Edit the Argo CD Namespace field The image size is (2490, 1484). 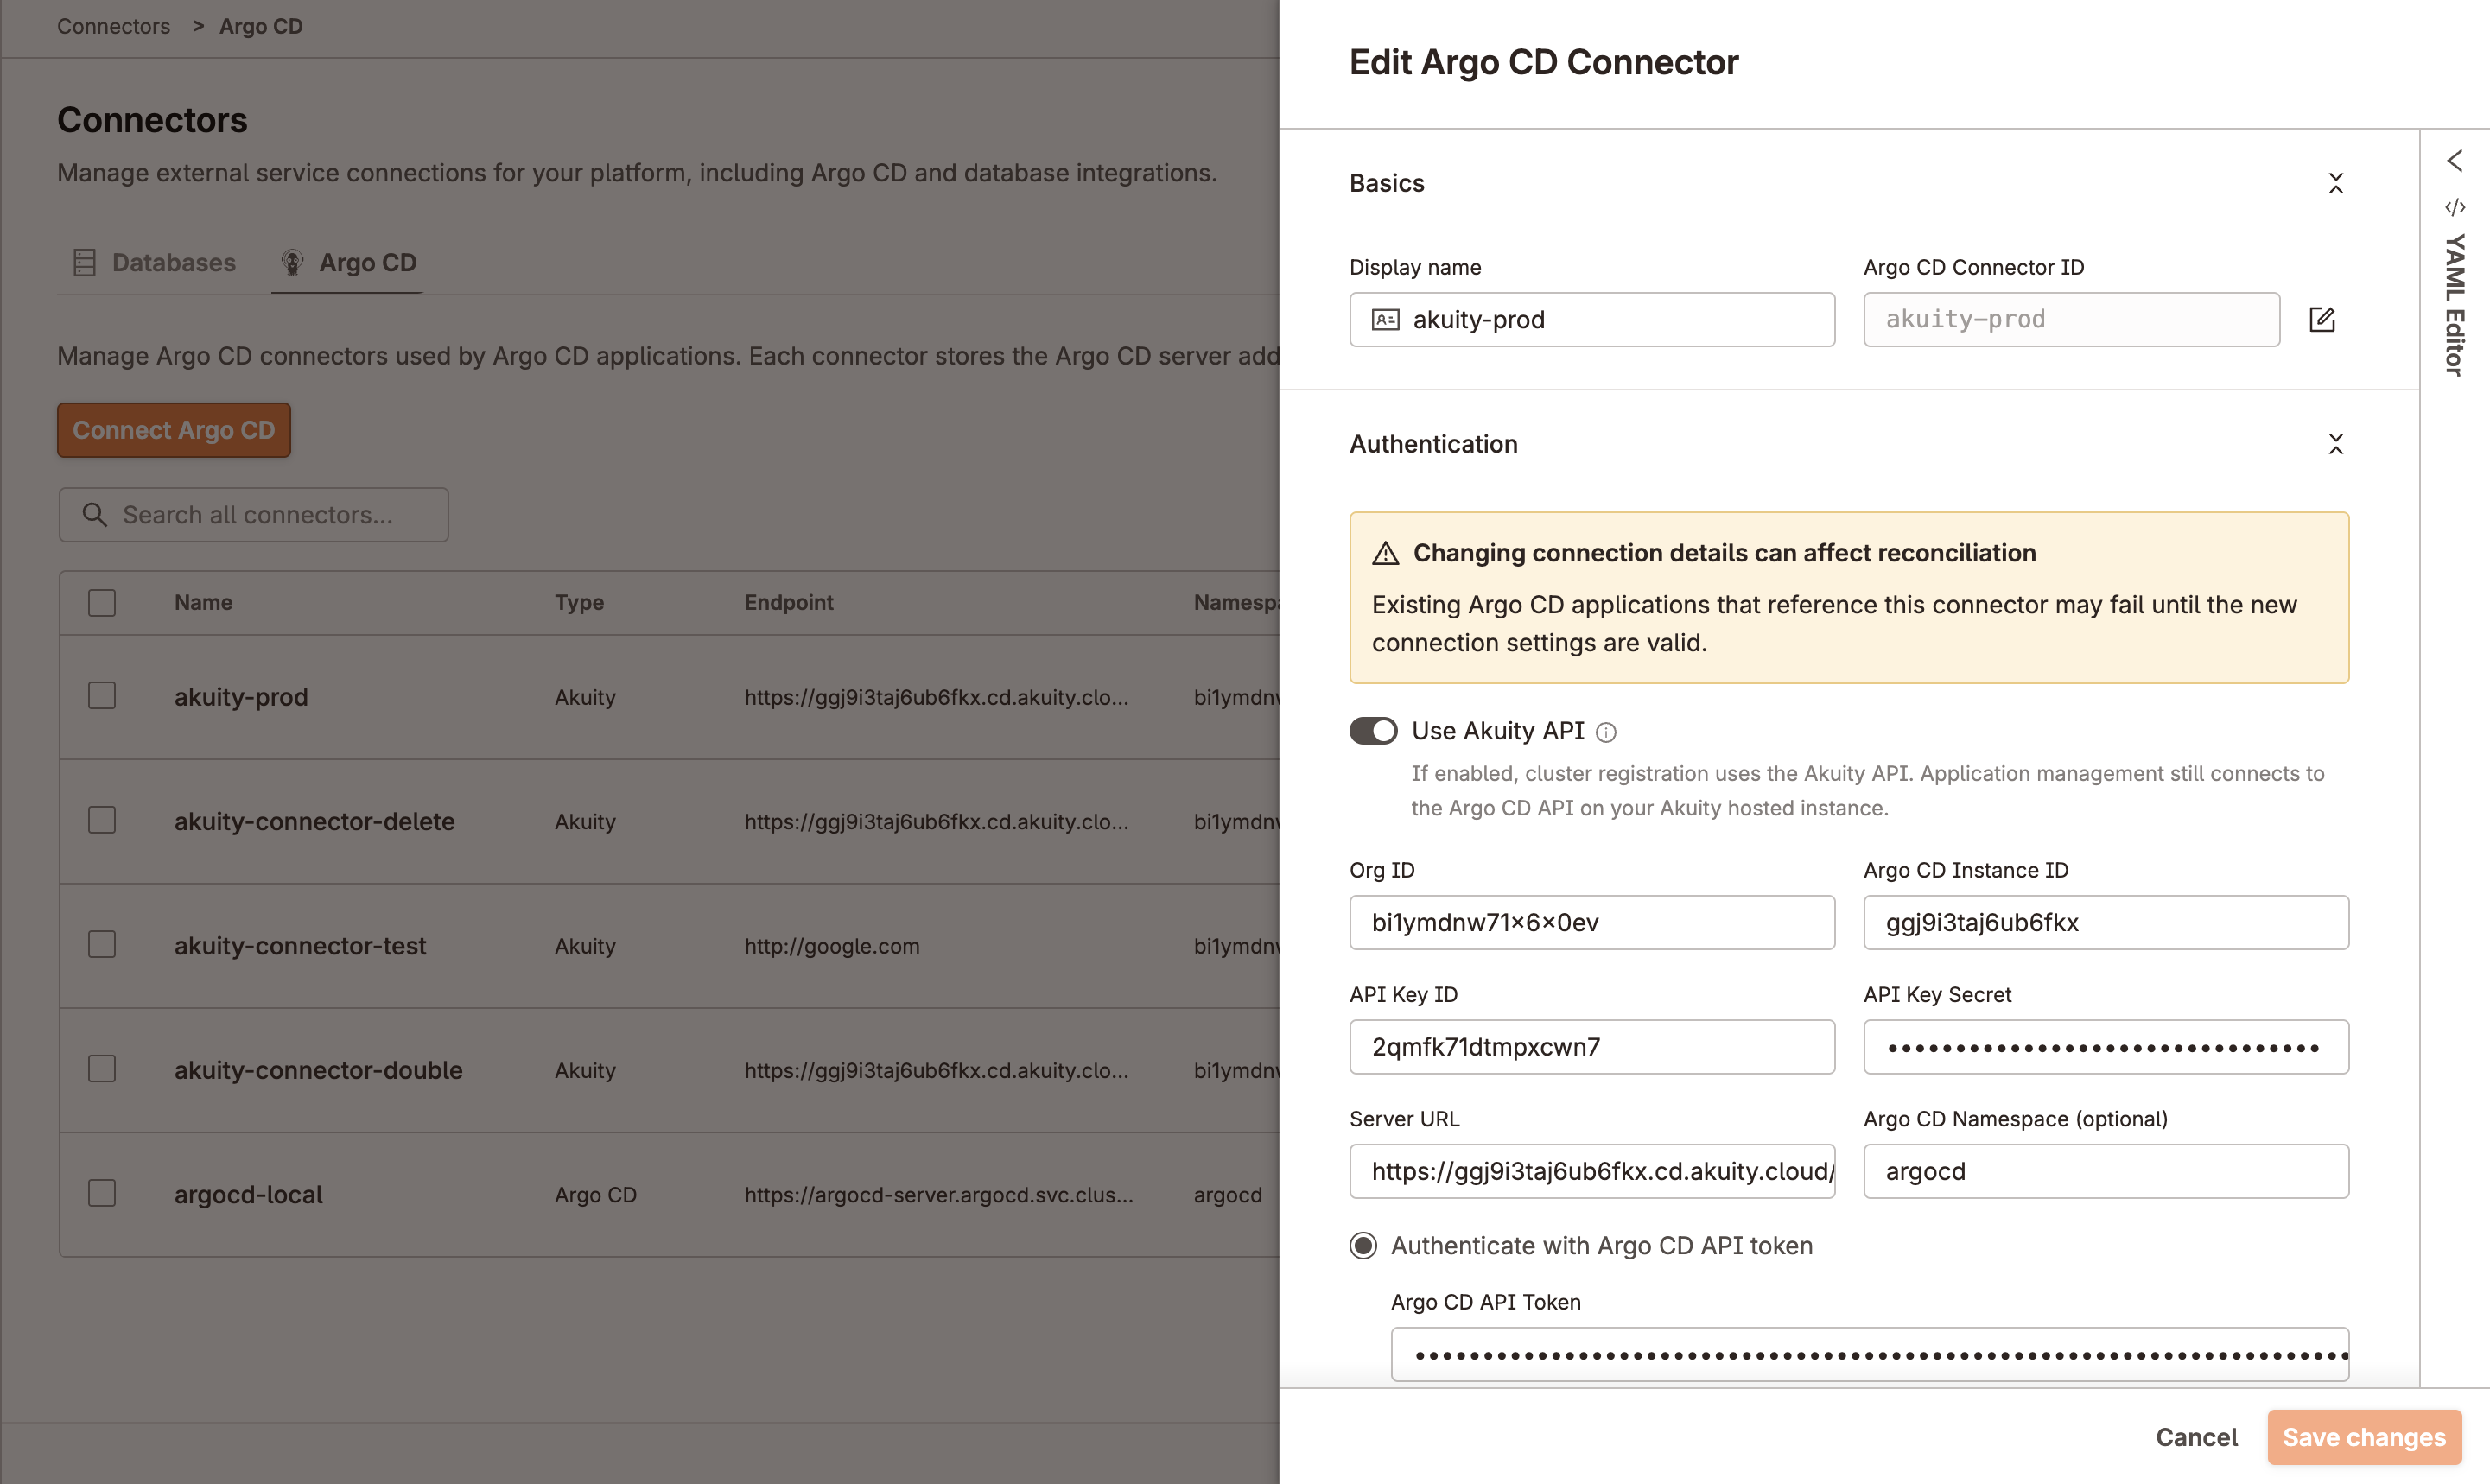(2106, 1171)
